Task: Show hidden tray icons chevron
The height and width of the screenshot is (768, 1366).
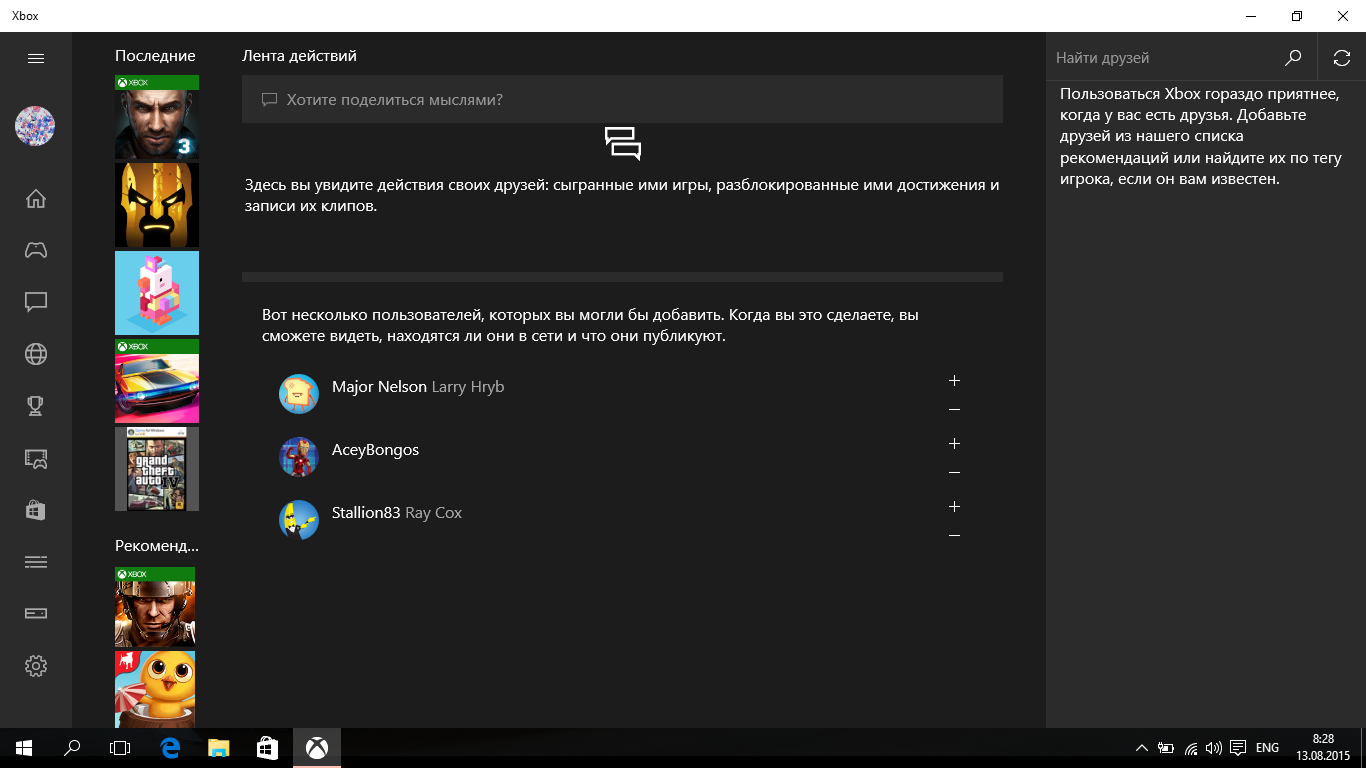Action: (1142, 748)
